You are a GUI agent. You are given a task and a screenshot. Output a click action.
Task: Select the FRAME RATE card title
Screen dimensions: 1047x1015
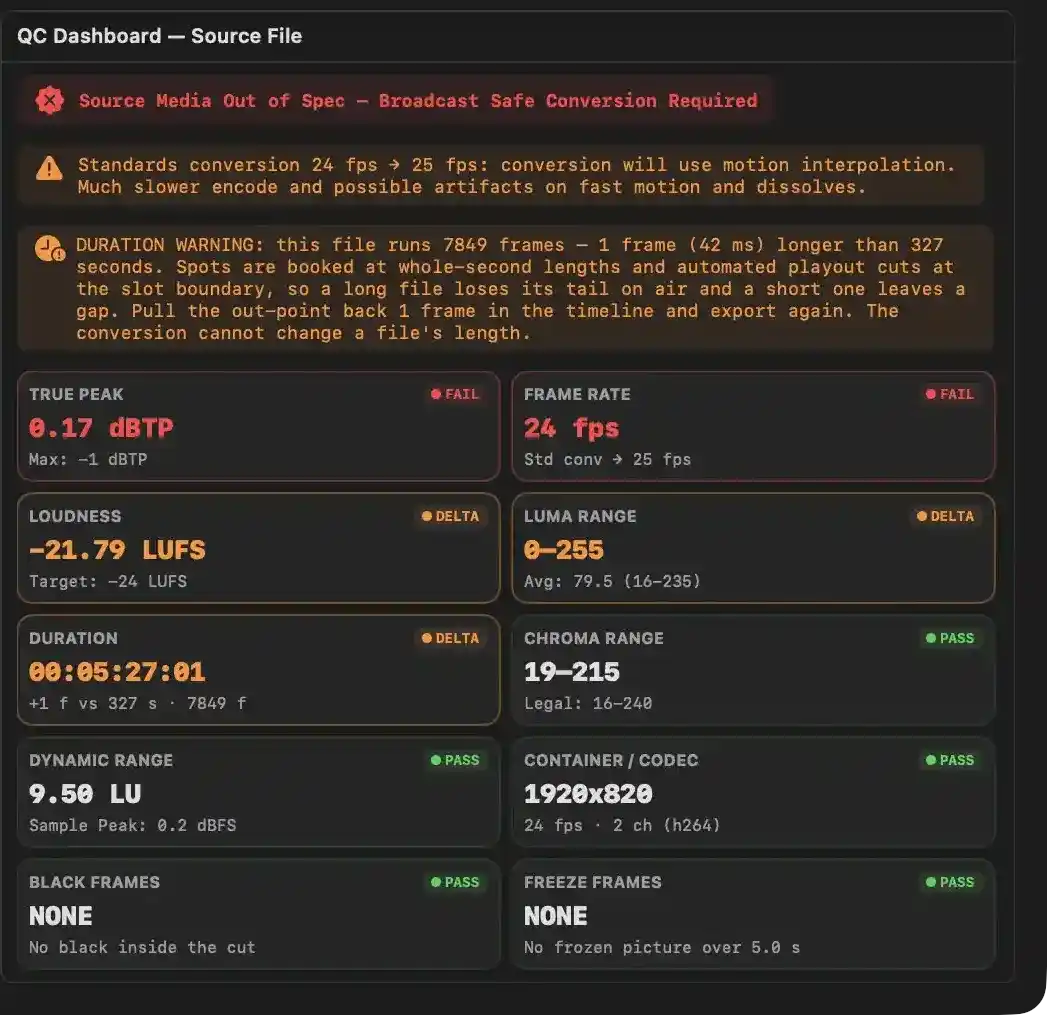pyautogui.click(x=578, y=395)
